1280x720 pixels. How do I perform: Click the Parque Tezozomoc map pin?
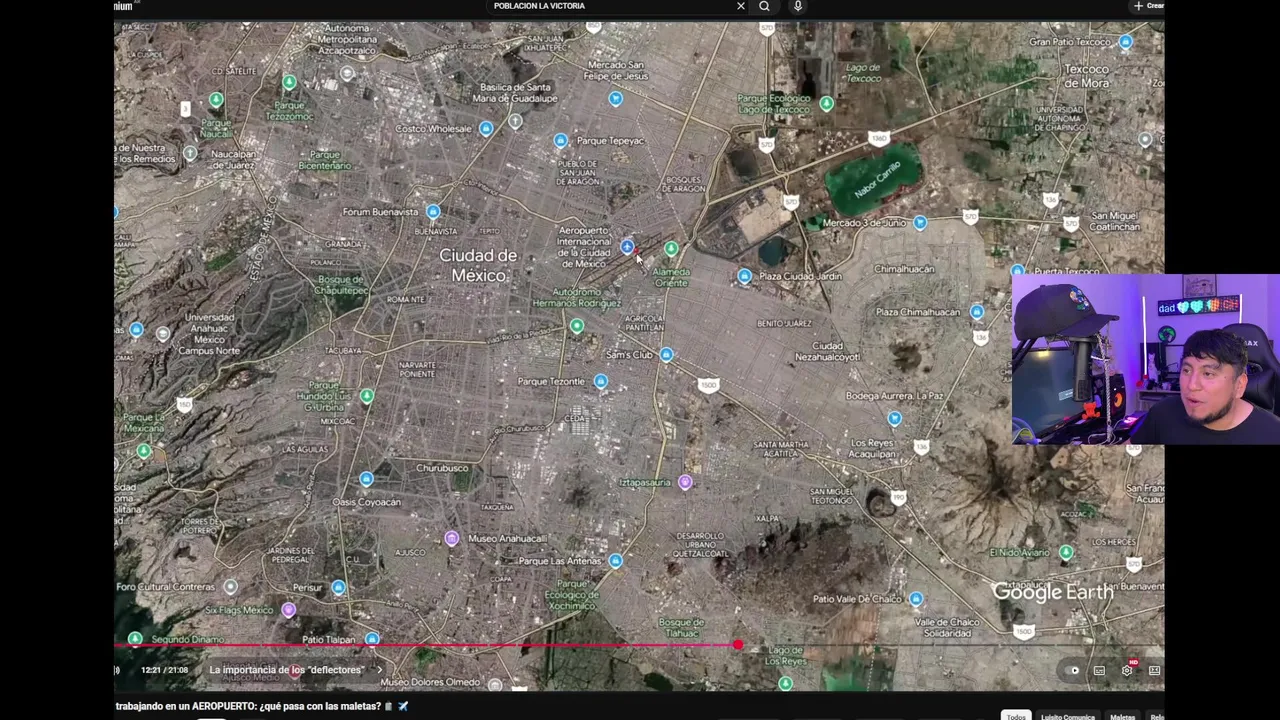pos(289,82)
